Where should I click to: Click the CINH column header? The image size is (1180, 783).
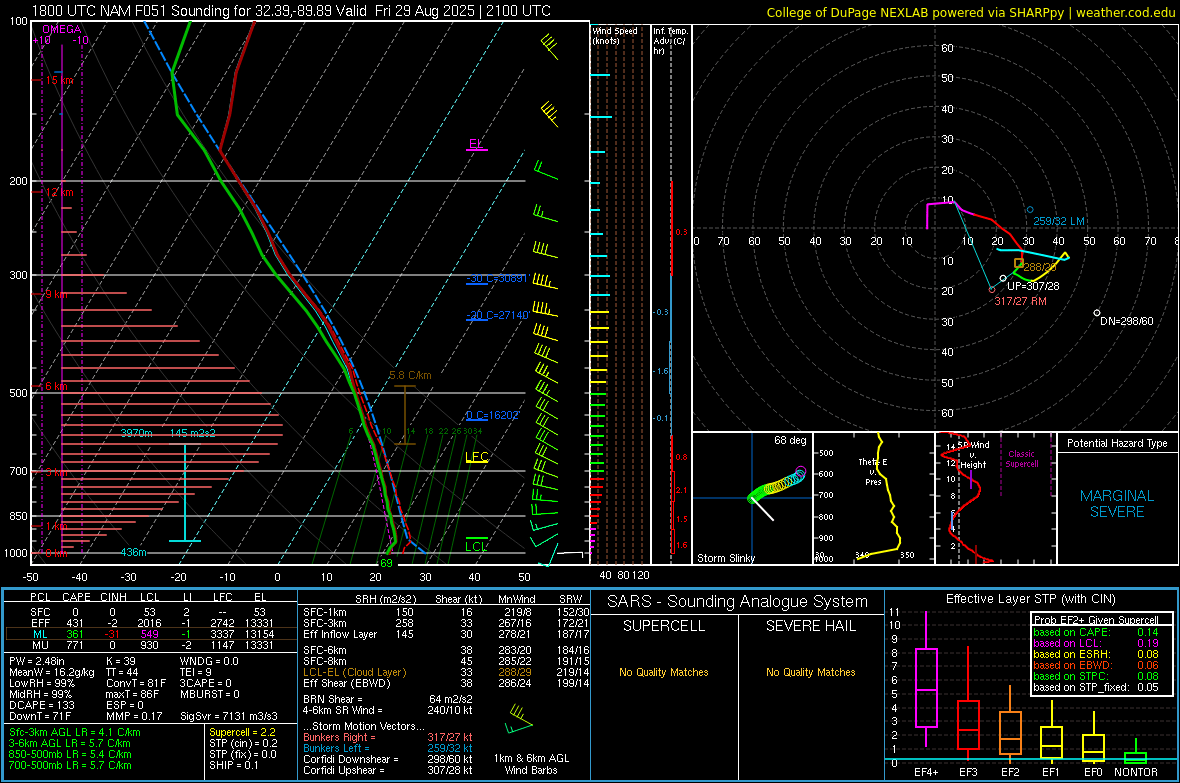pos(114,597)
